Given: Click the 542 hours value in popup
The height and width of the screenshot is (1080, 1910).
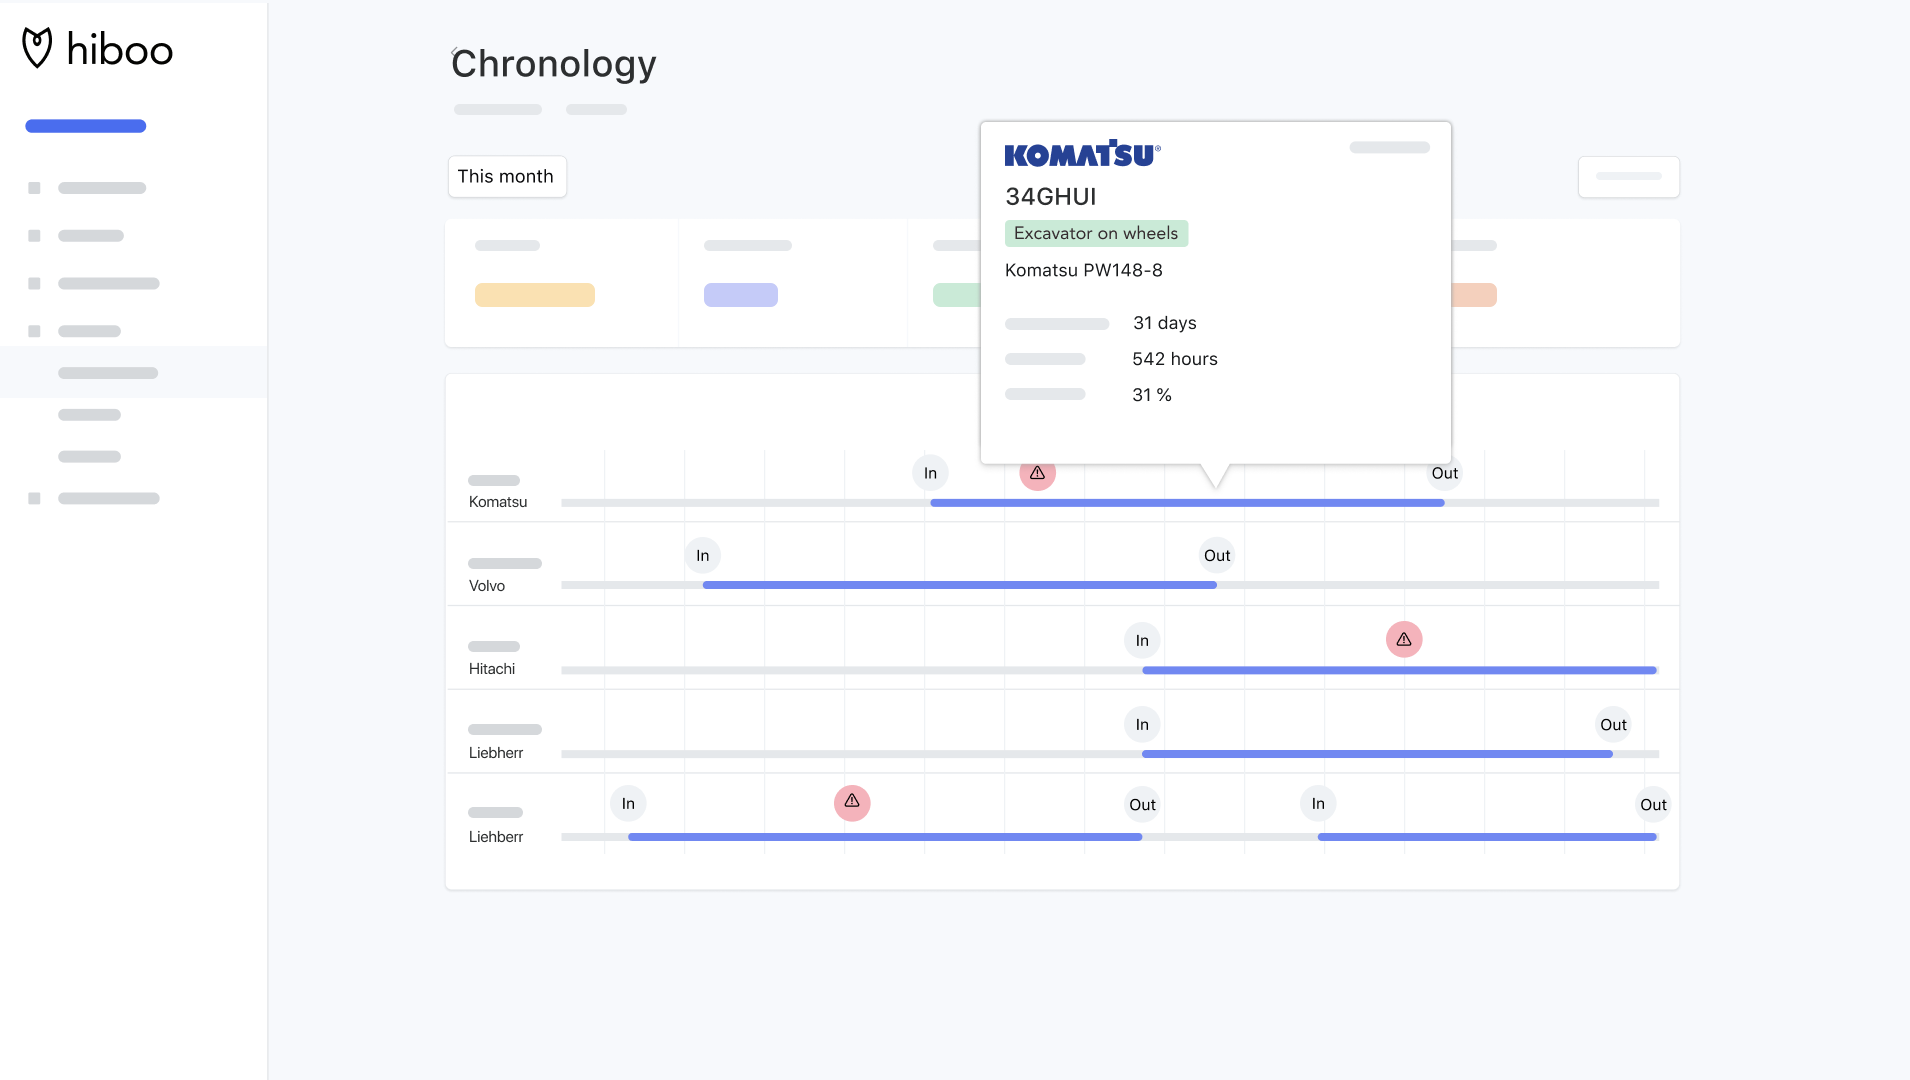Looking at the screenshot, I should (1175, 359).
